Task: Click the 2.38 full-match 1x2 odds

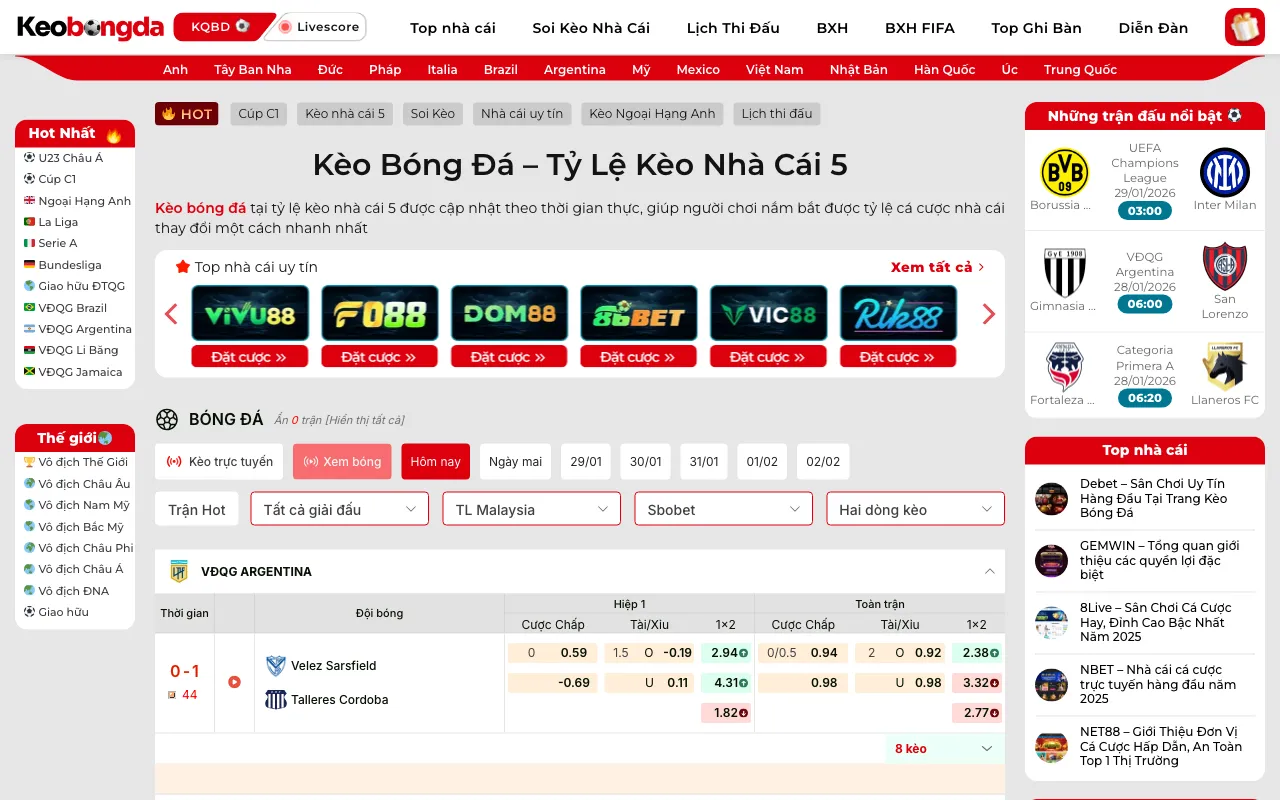Action: click(x=977, y=653)
